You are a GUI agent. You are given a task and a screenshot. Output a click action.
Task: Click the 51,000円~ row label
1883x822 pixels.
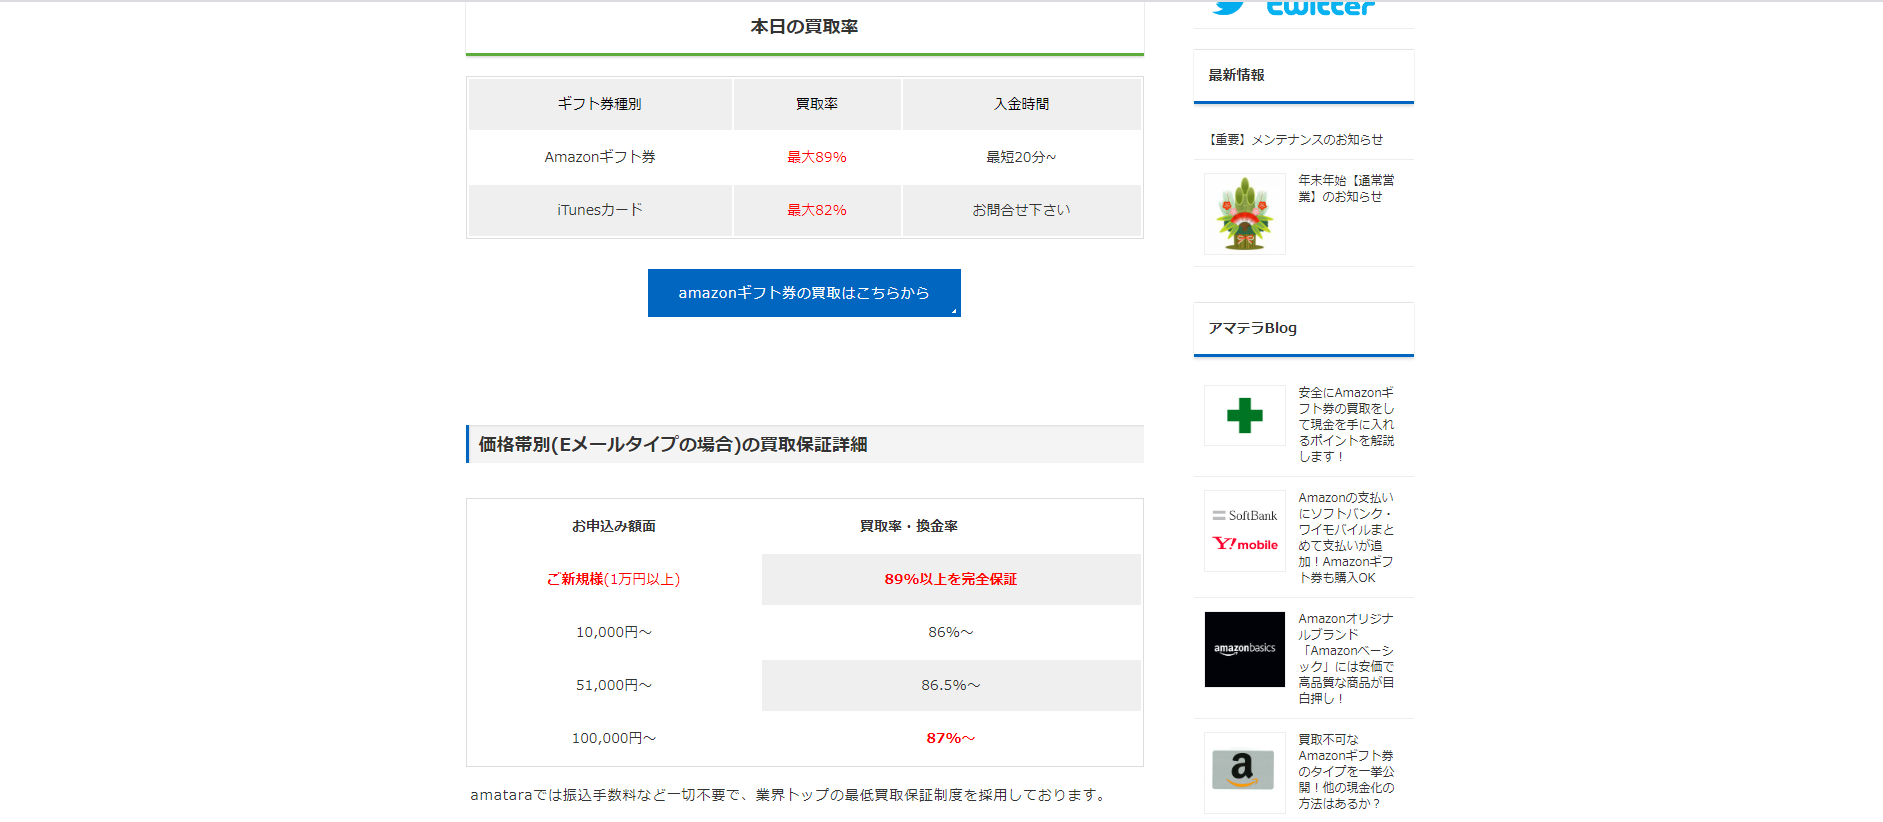pos(614,685)
